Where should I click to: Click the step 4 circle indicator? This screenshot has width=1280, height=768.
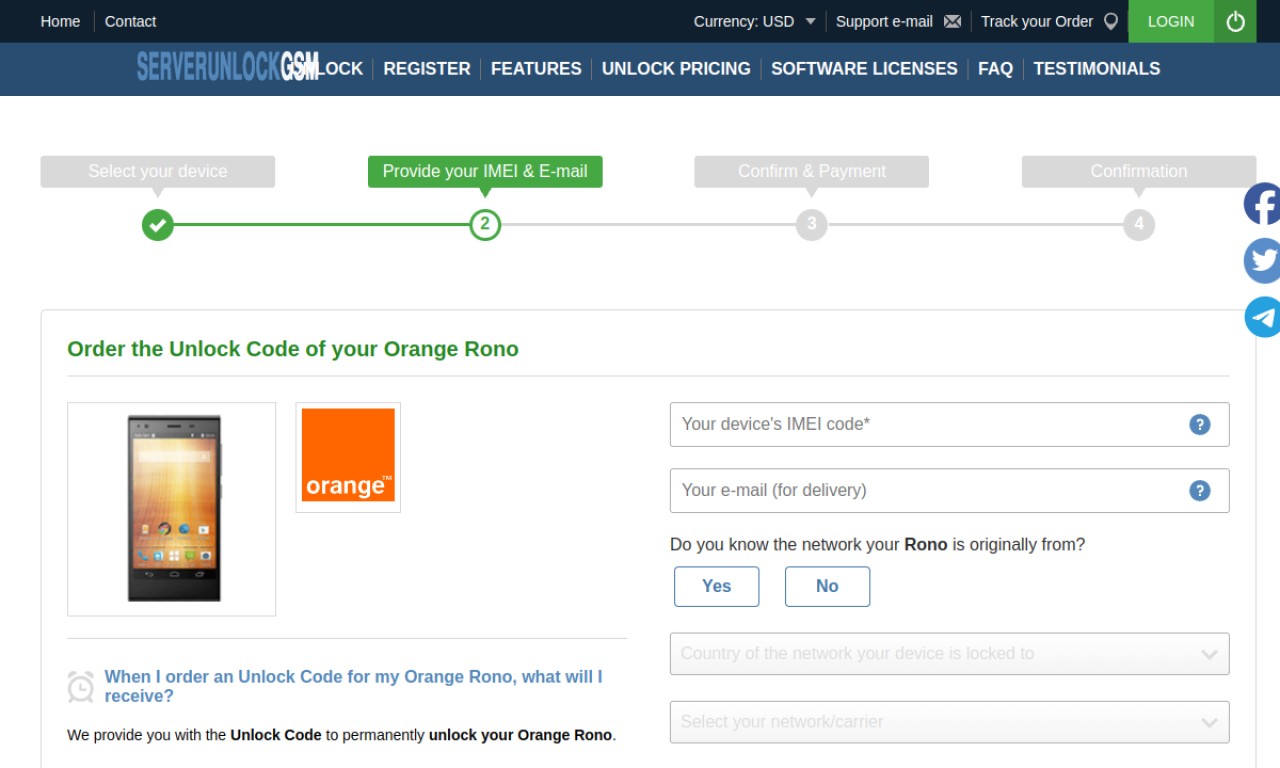[x=1139, y=224]
